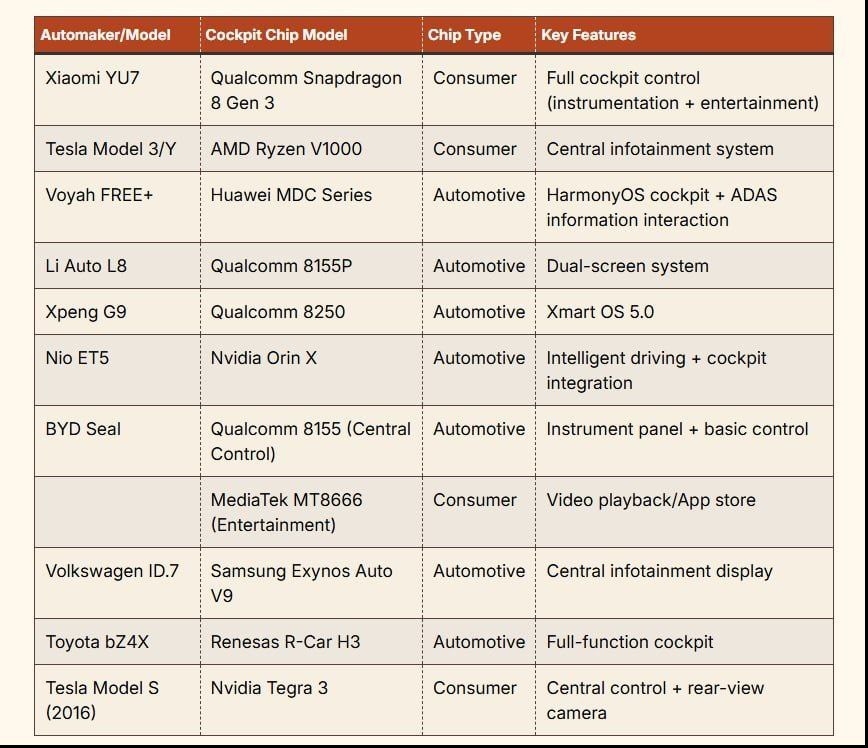Click the Cockpit Chip Model column header
Viewport: 868px width, 748px height.
point(311,35)
